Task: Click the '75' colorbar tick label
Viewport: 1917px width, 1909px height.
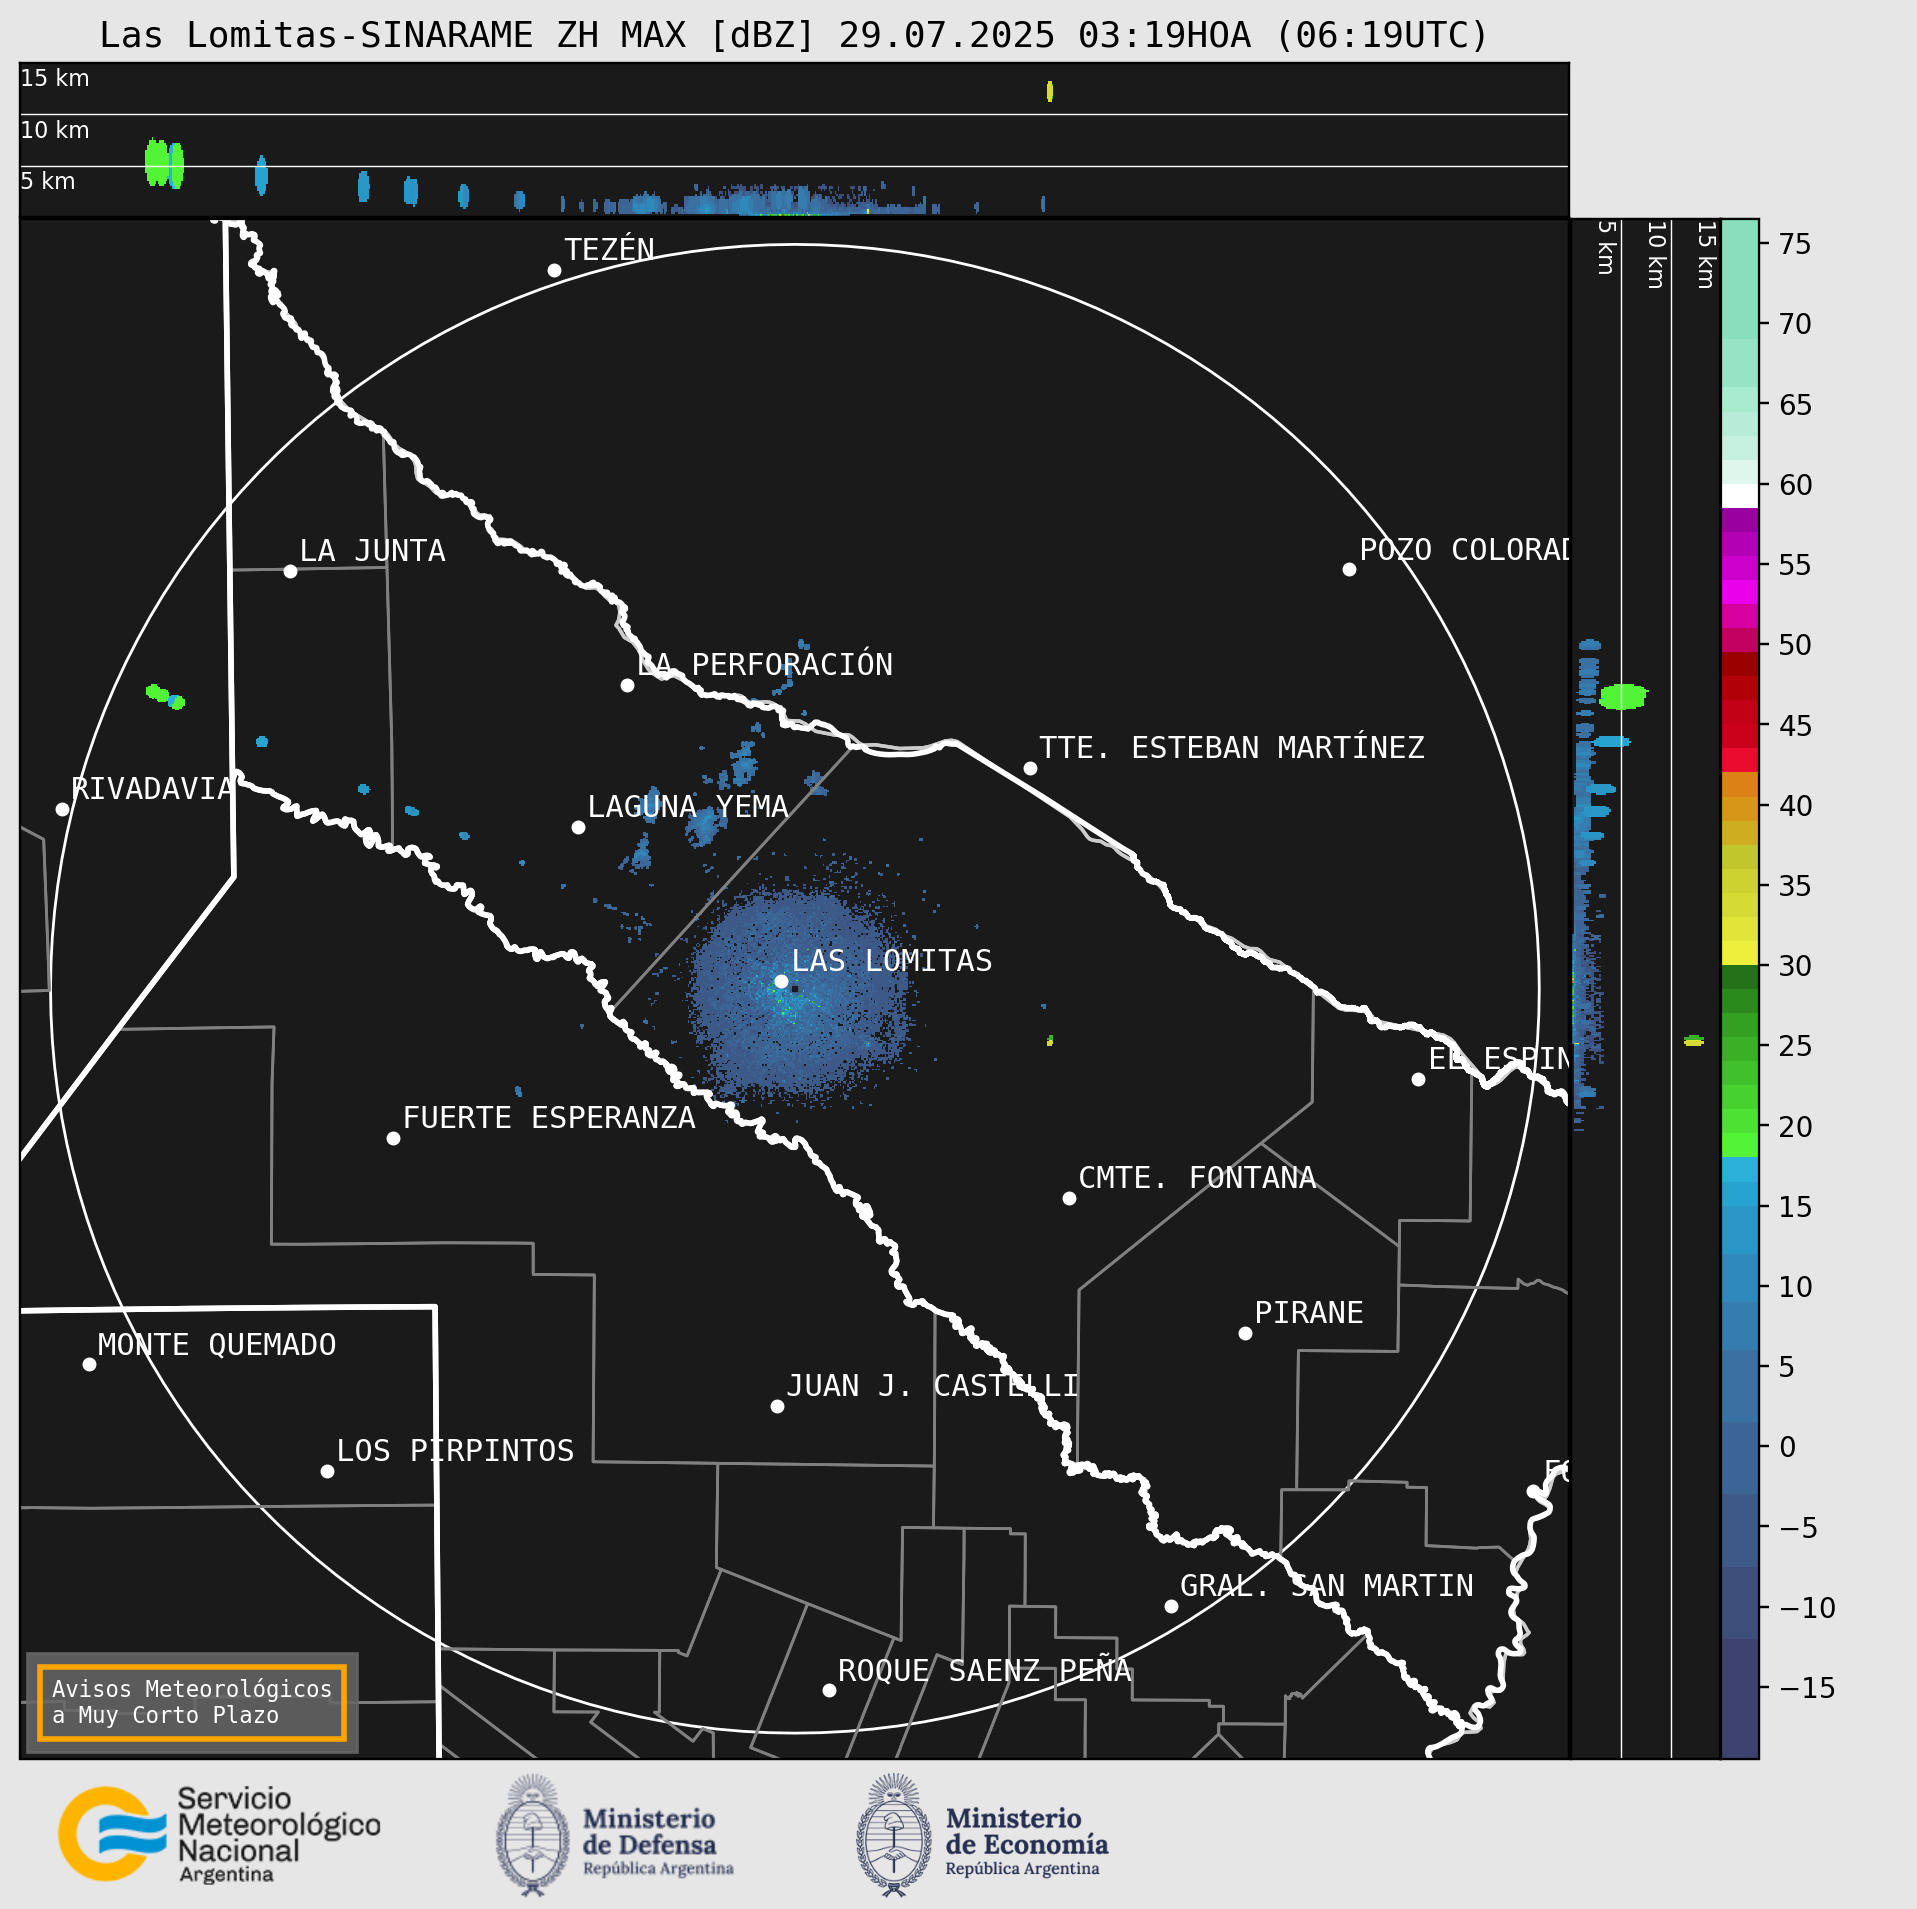Action: point(1796,244)
